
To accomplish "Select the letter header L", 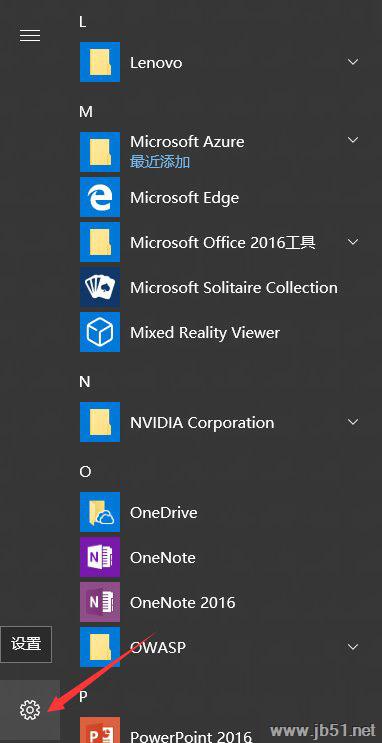I will [x=83, y=22].
